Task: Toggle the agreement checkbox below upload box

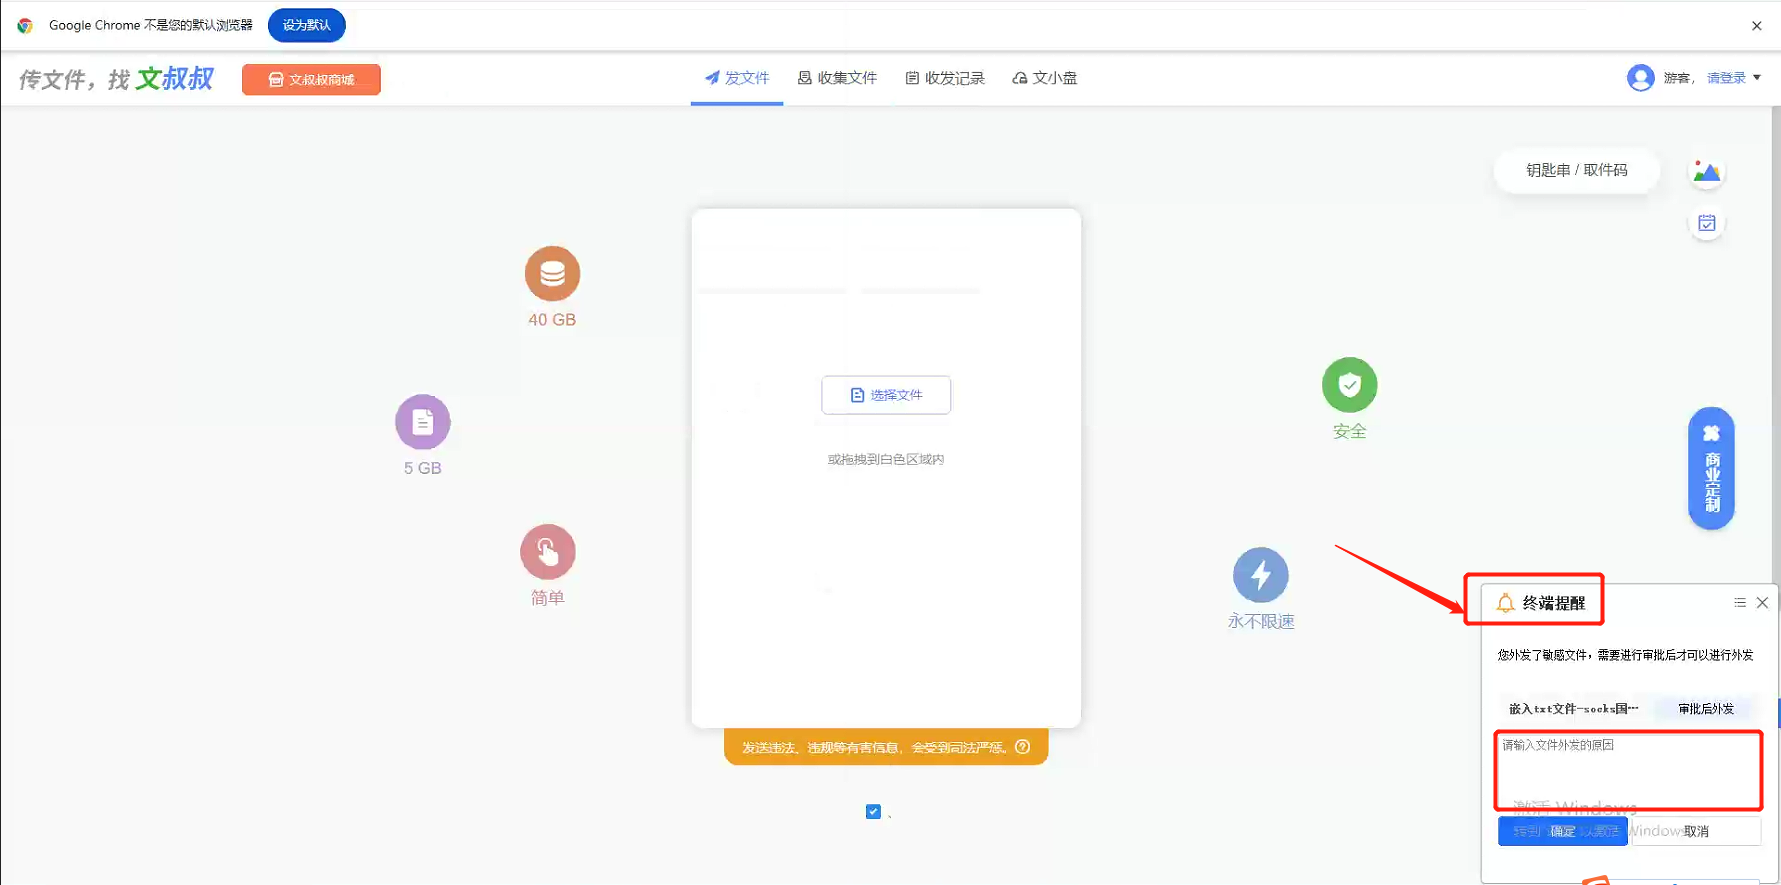Action: 873,811
